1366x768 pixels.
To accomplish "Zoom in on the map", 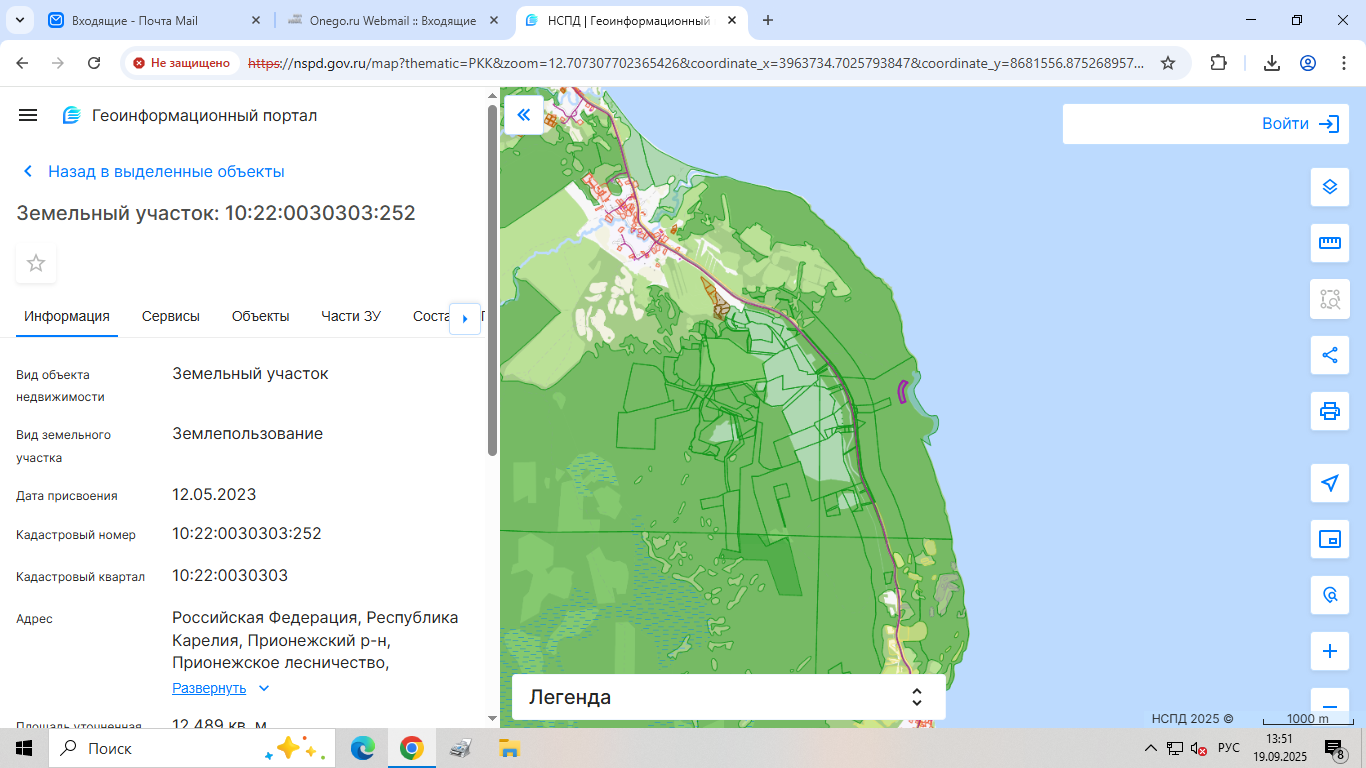I will coord(1329,652).
